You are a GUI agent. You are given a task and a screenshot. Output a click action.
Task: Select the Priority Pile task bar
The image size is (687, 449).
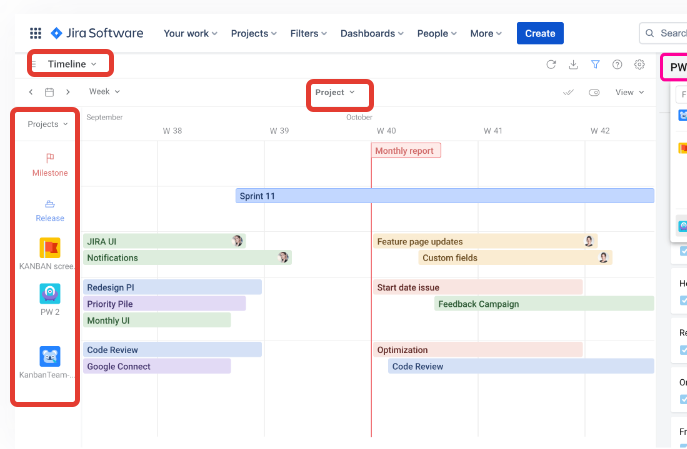tap(164, 304)
